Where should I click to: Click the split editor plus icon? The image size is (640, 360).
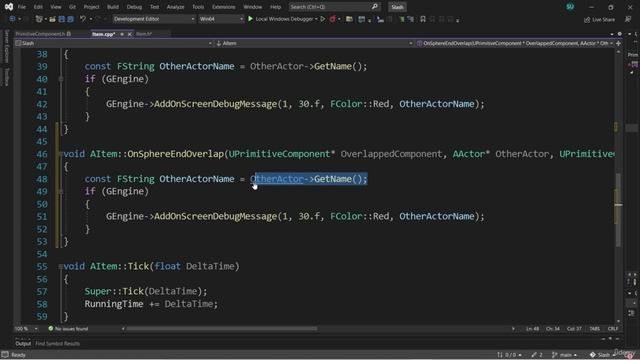618,43
